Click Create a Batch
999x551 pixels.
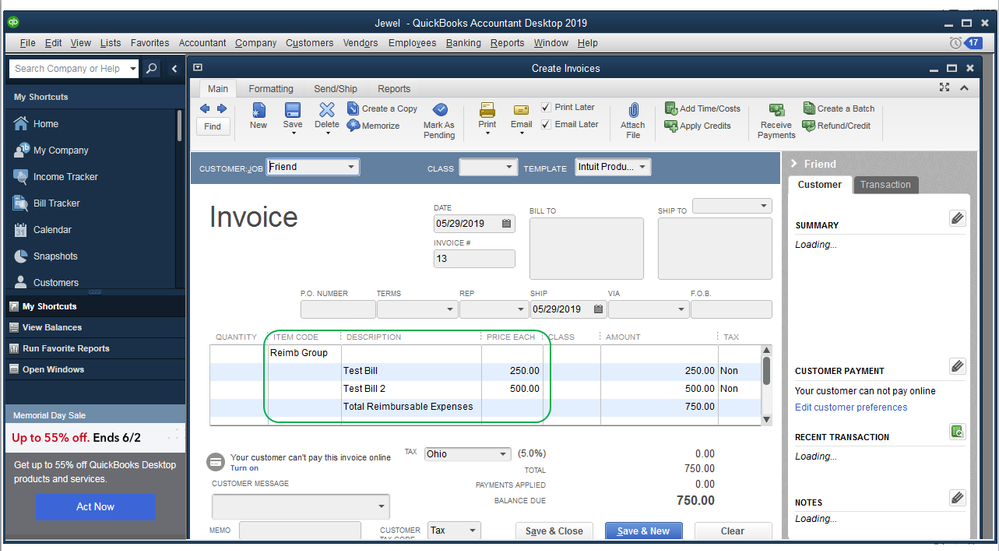[838, 108]
